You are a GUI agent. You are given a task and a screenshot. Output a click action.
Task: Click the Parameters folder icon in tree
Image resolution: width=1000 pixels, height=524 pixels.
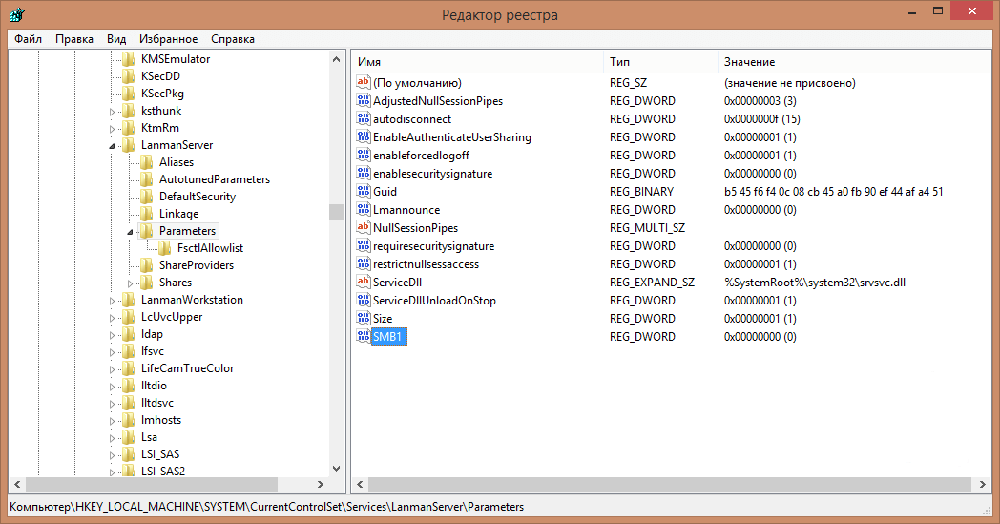pos(146,231)
